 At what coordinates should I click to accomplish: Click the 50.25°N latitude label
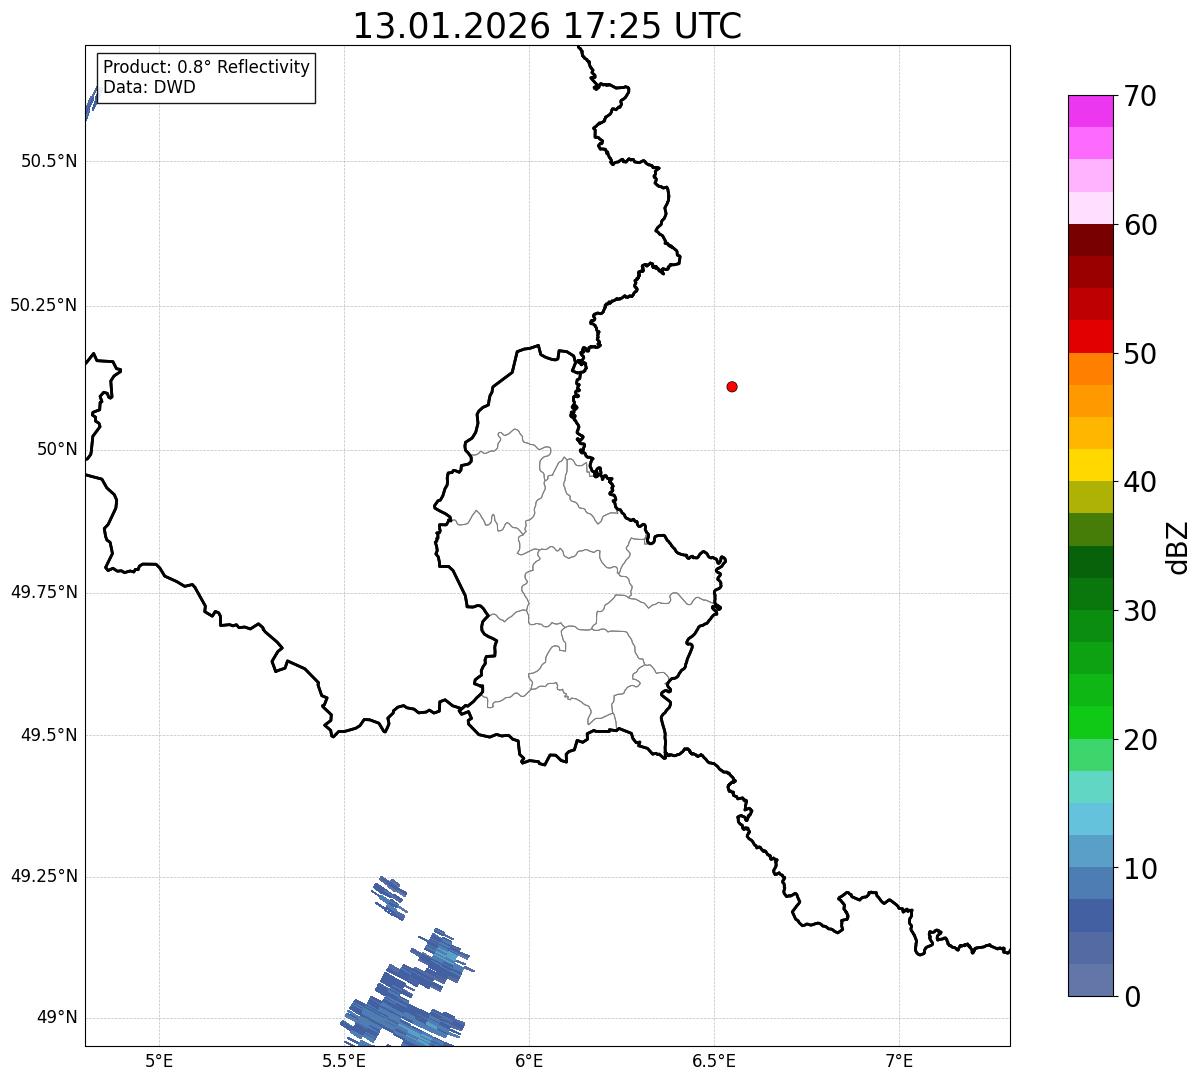click(x=44, y=305)
